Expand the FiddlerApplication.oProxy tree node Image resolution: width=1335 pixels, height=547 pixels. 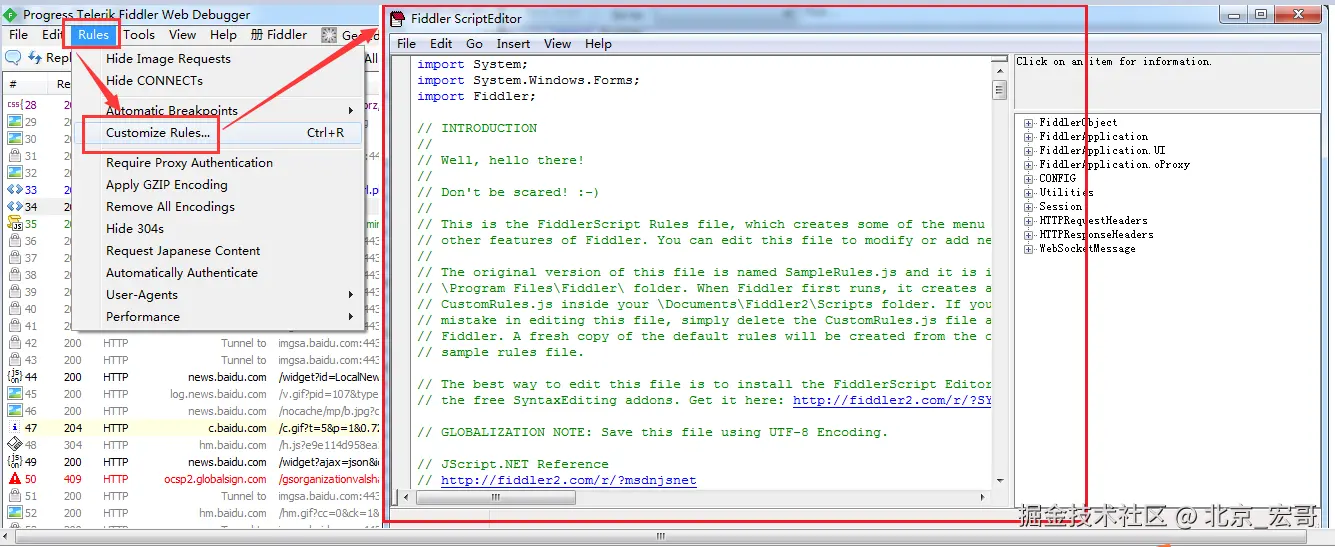coord(1028,165)
